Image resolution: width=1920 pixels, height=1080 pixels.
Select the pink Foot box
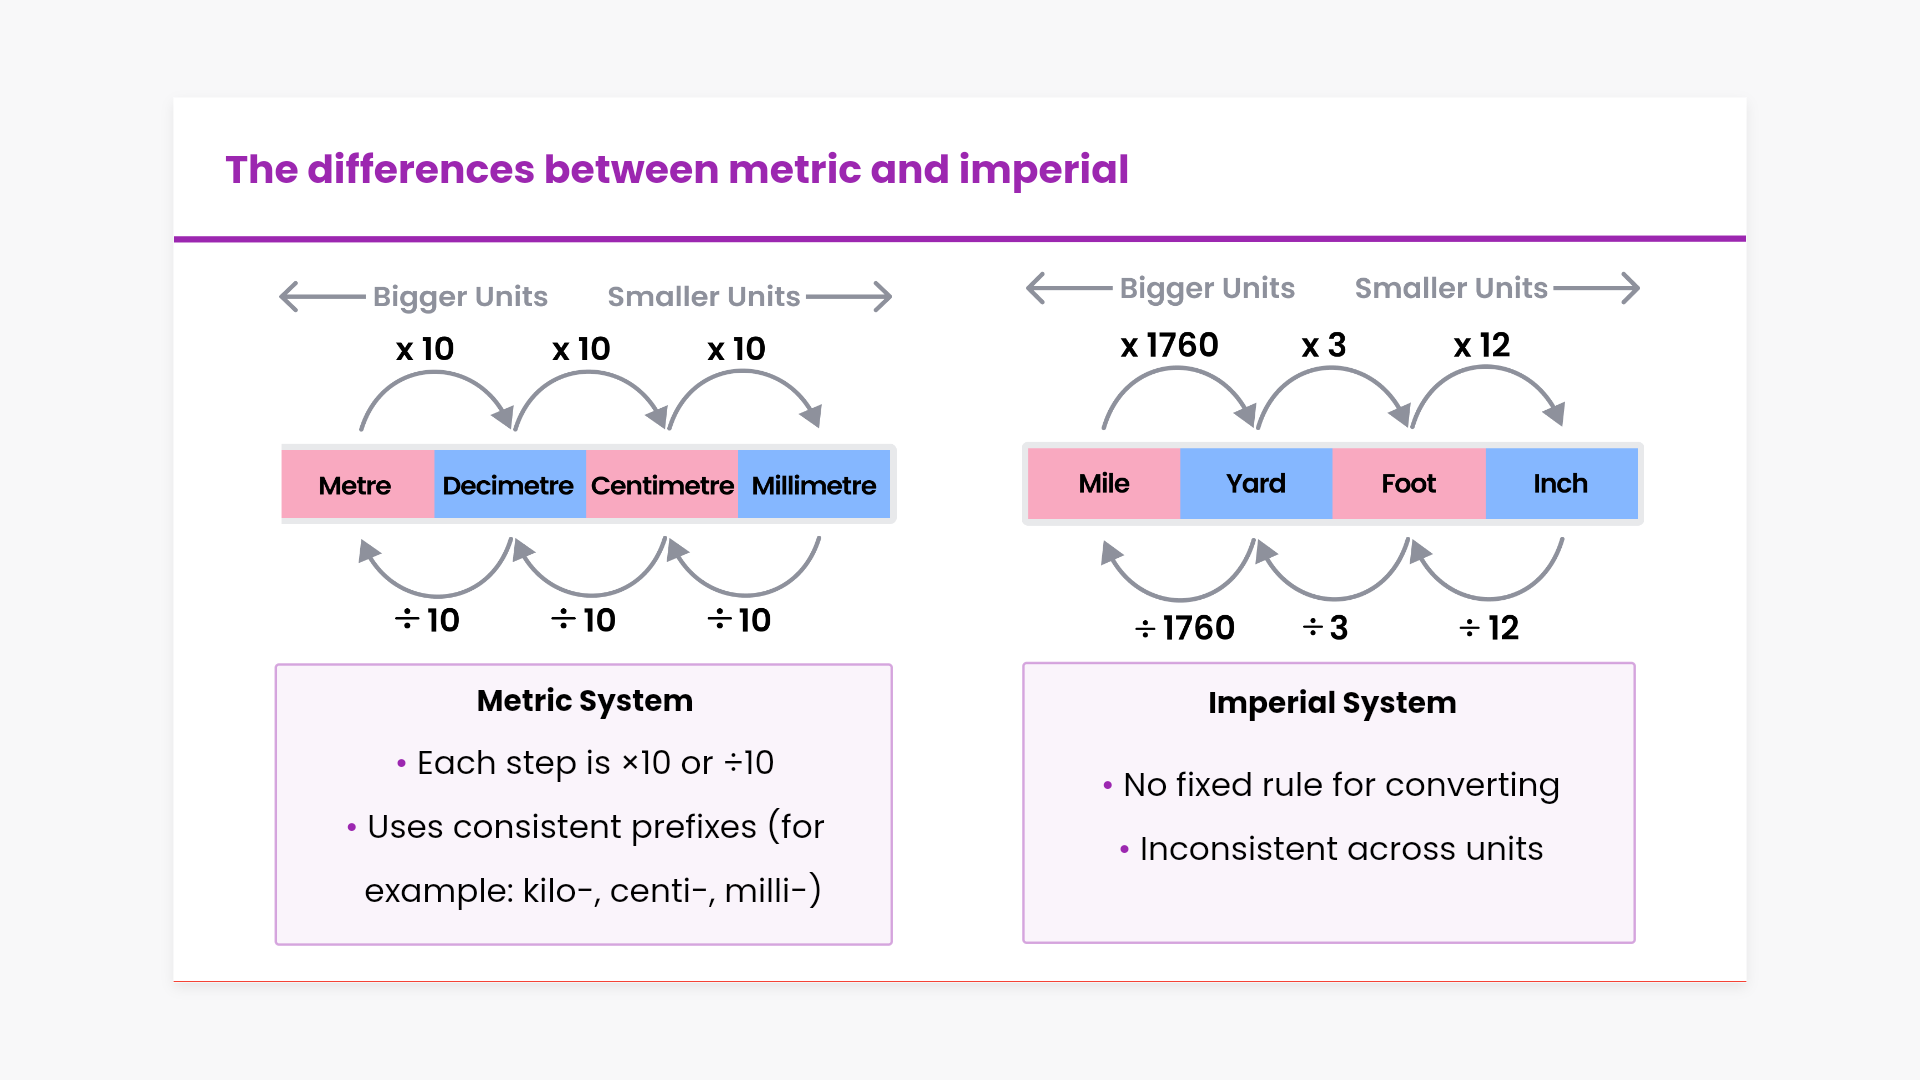click(1409, 484)
